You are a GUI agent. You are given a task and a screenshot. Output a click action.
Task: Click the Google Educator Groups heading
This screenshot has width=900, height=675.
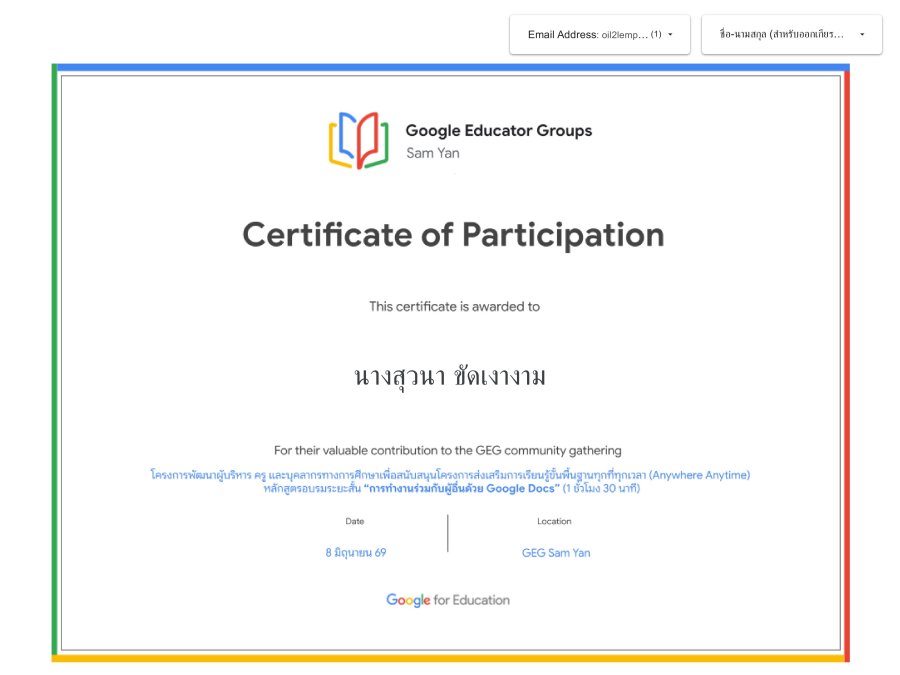pyautogui.click(x=499, y=130)
